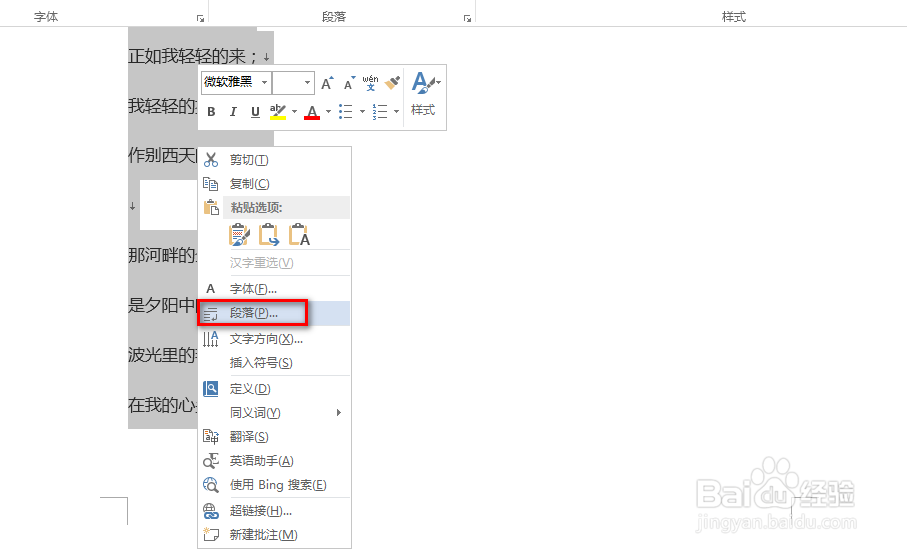Open the font size dropdown

tap(307, 83)
